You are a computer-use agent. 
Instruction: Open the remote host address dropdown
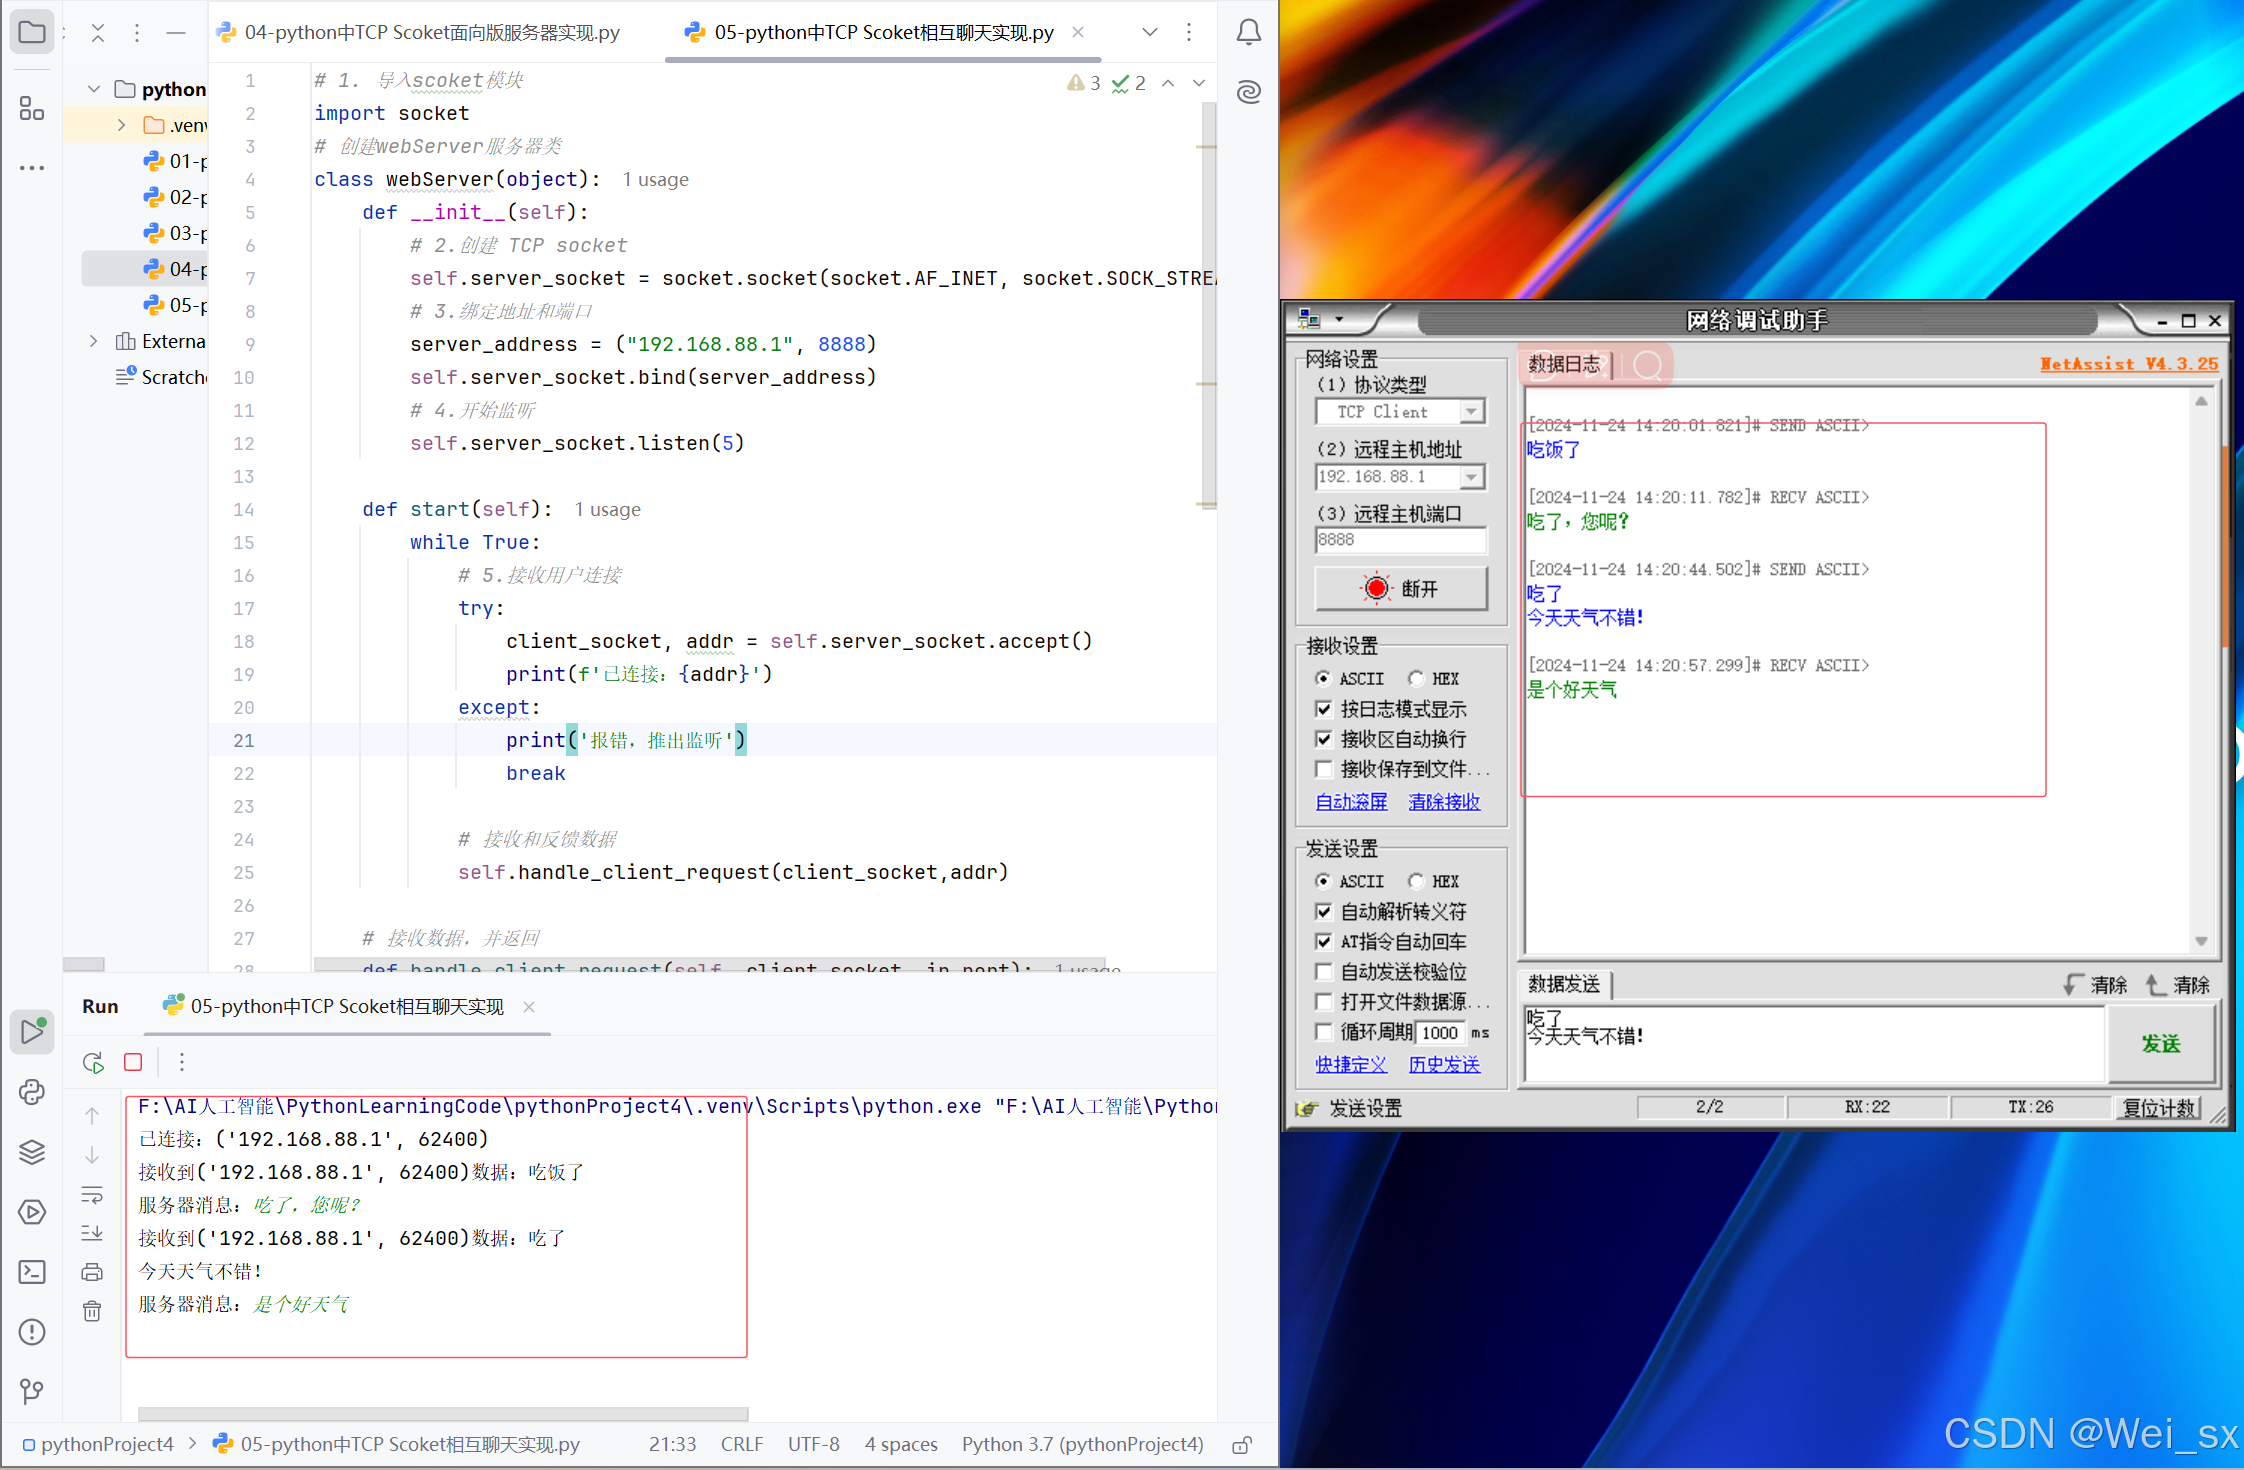pyautogui.click(x=1470, y=477)
